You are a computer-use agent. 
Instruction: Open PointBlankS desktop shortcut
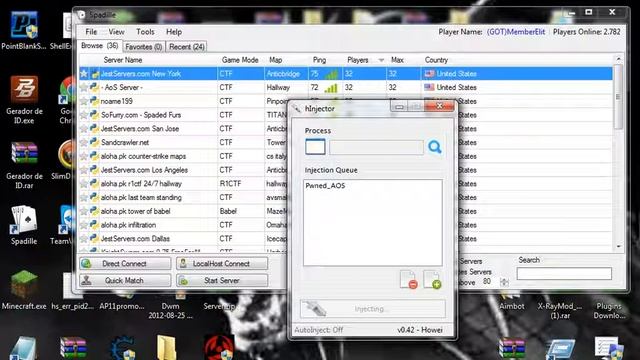[x=24, y=31]
